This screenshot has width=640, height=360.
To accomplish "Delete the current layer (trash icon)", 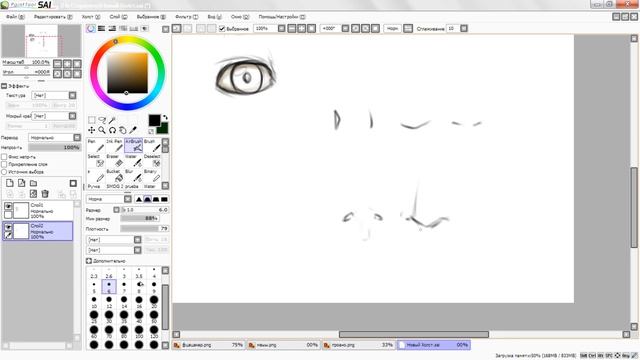I will [x=45, y=194].
